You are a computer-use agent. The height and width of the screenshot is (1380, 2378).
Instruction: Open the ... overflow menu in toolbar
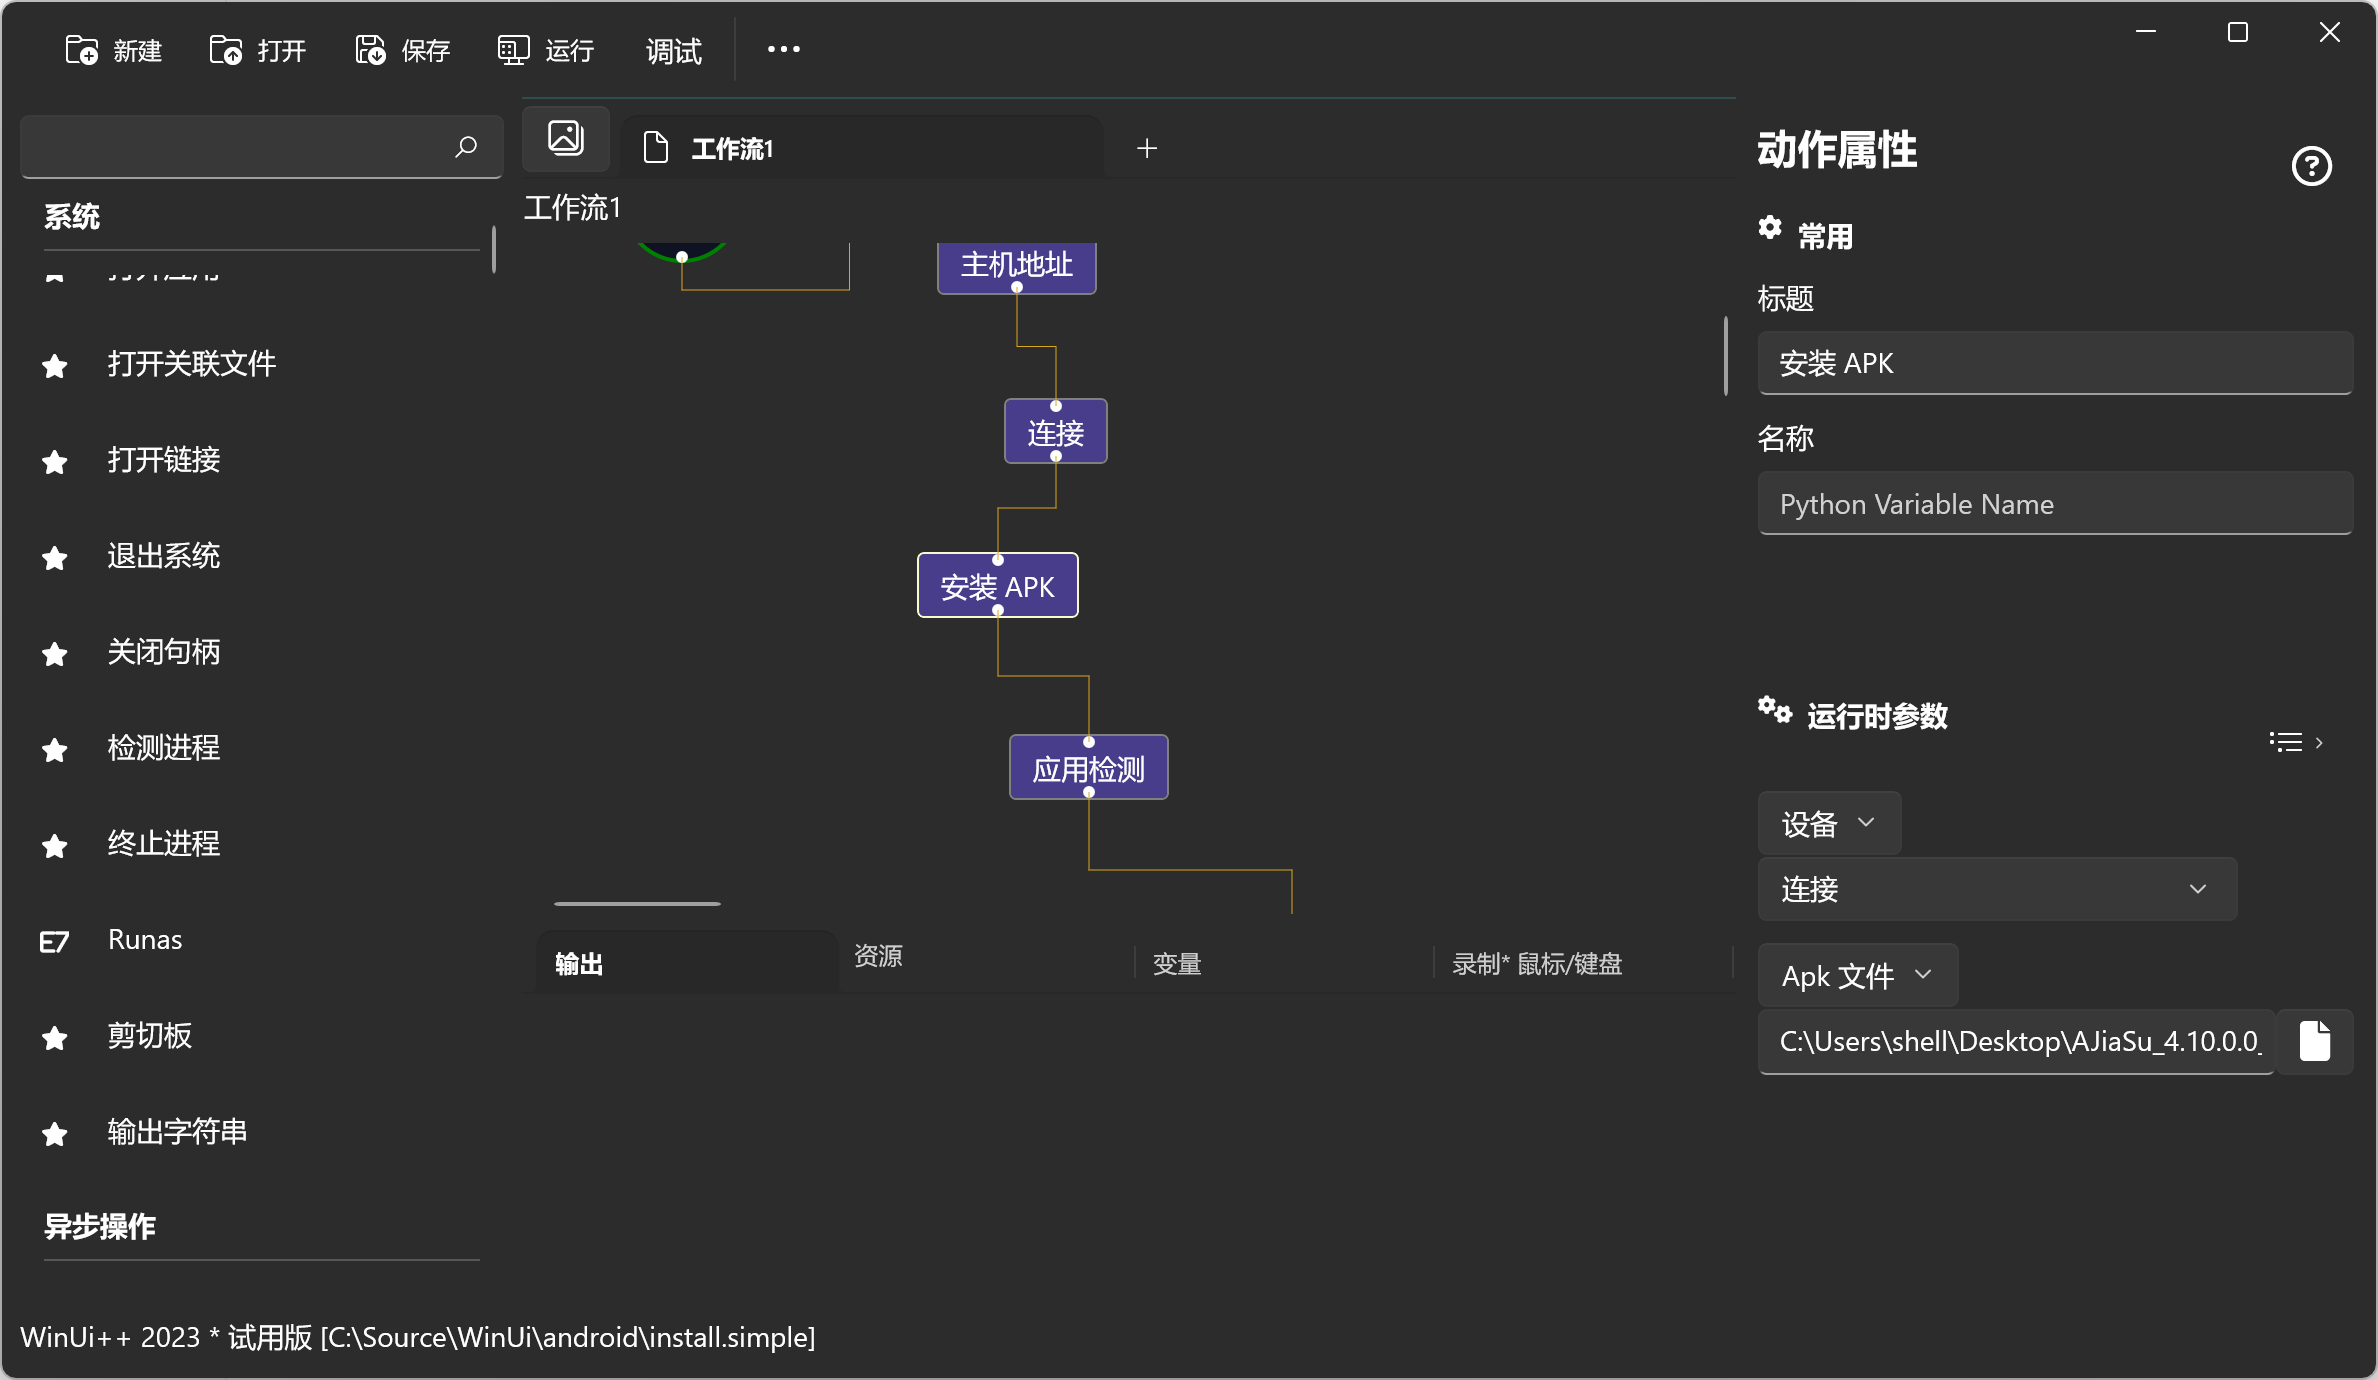783,49
